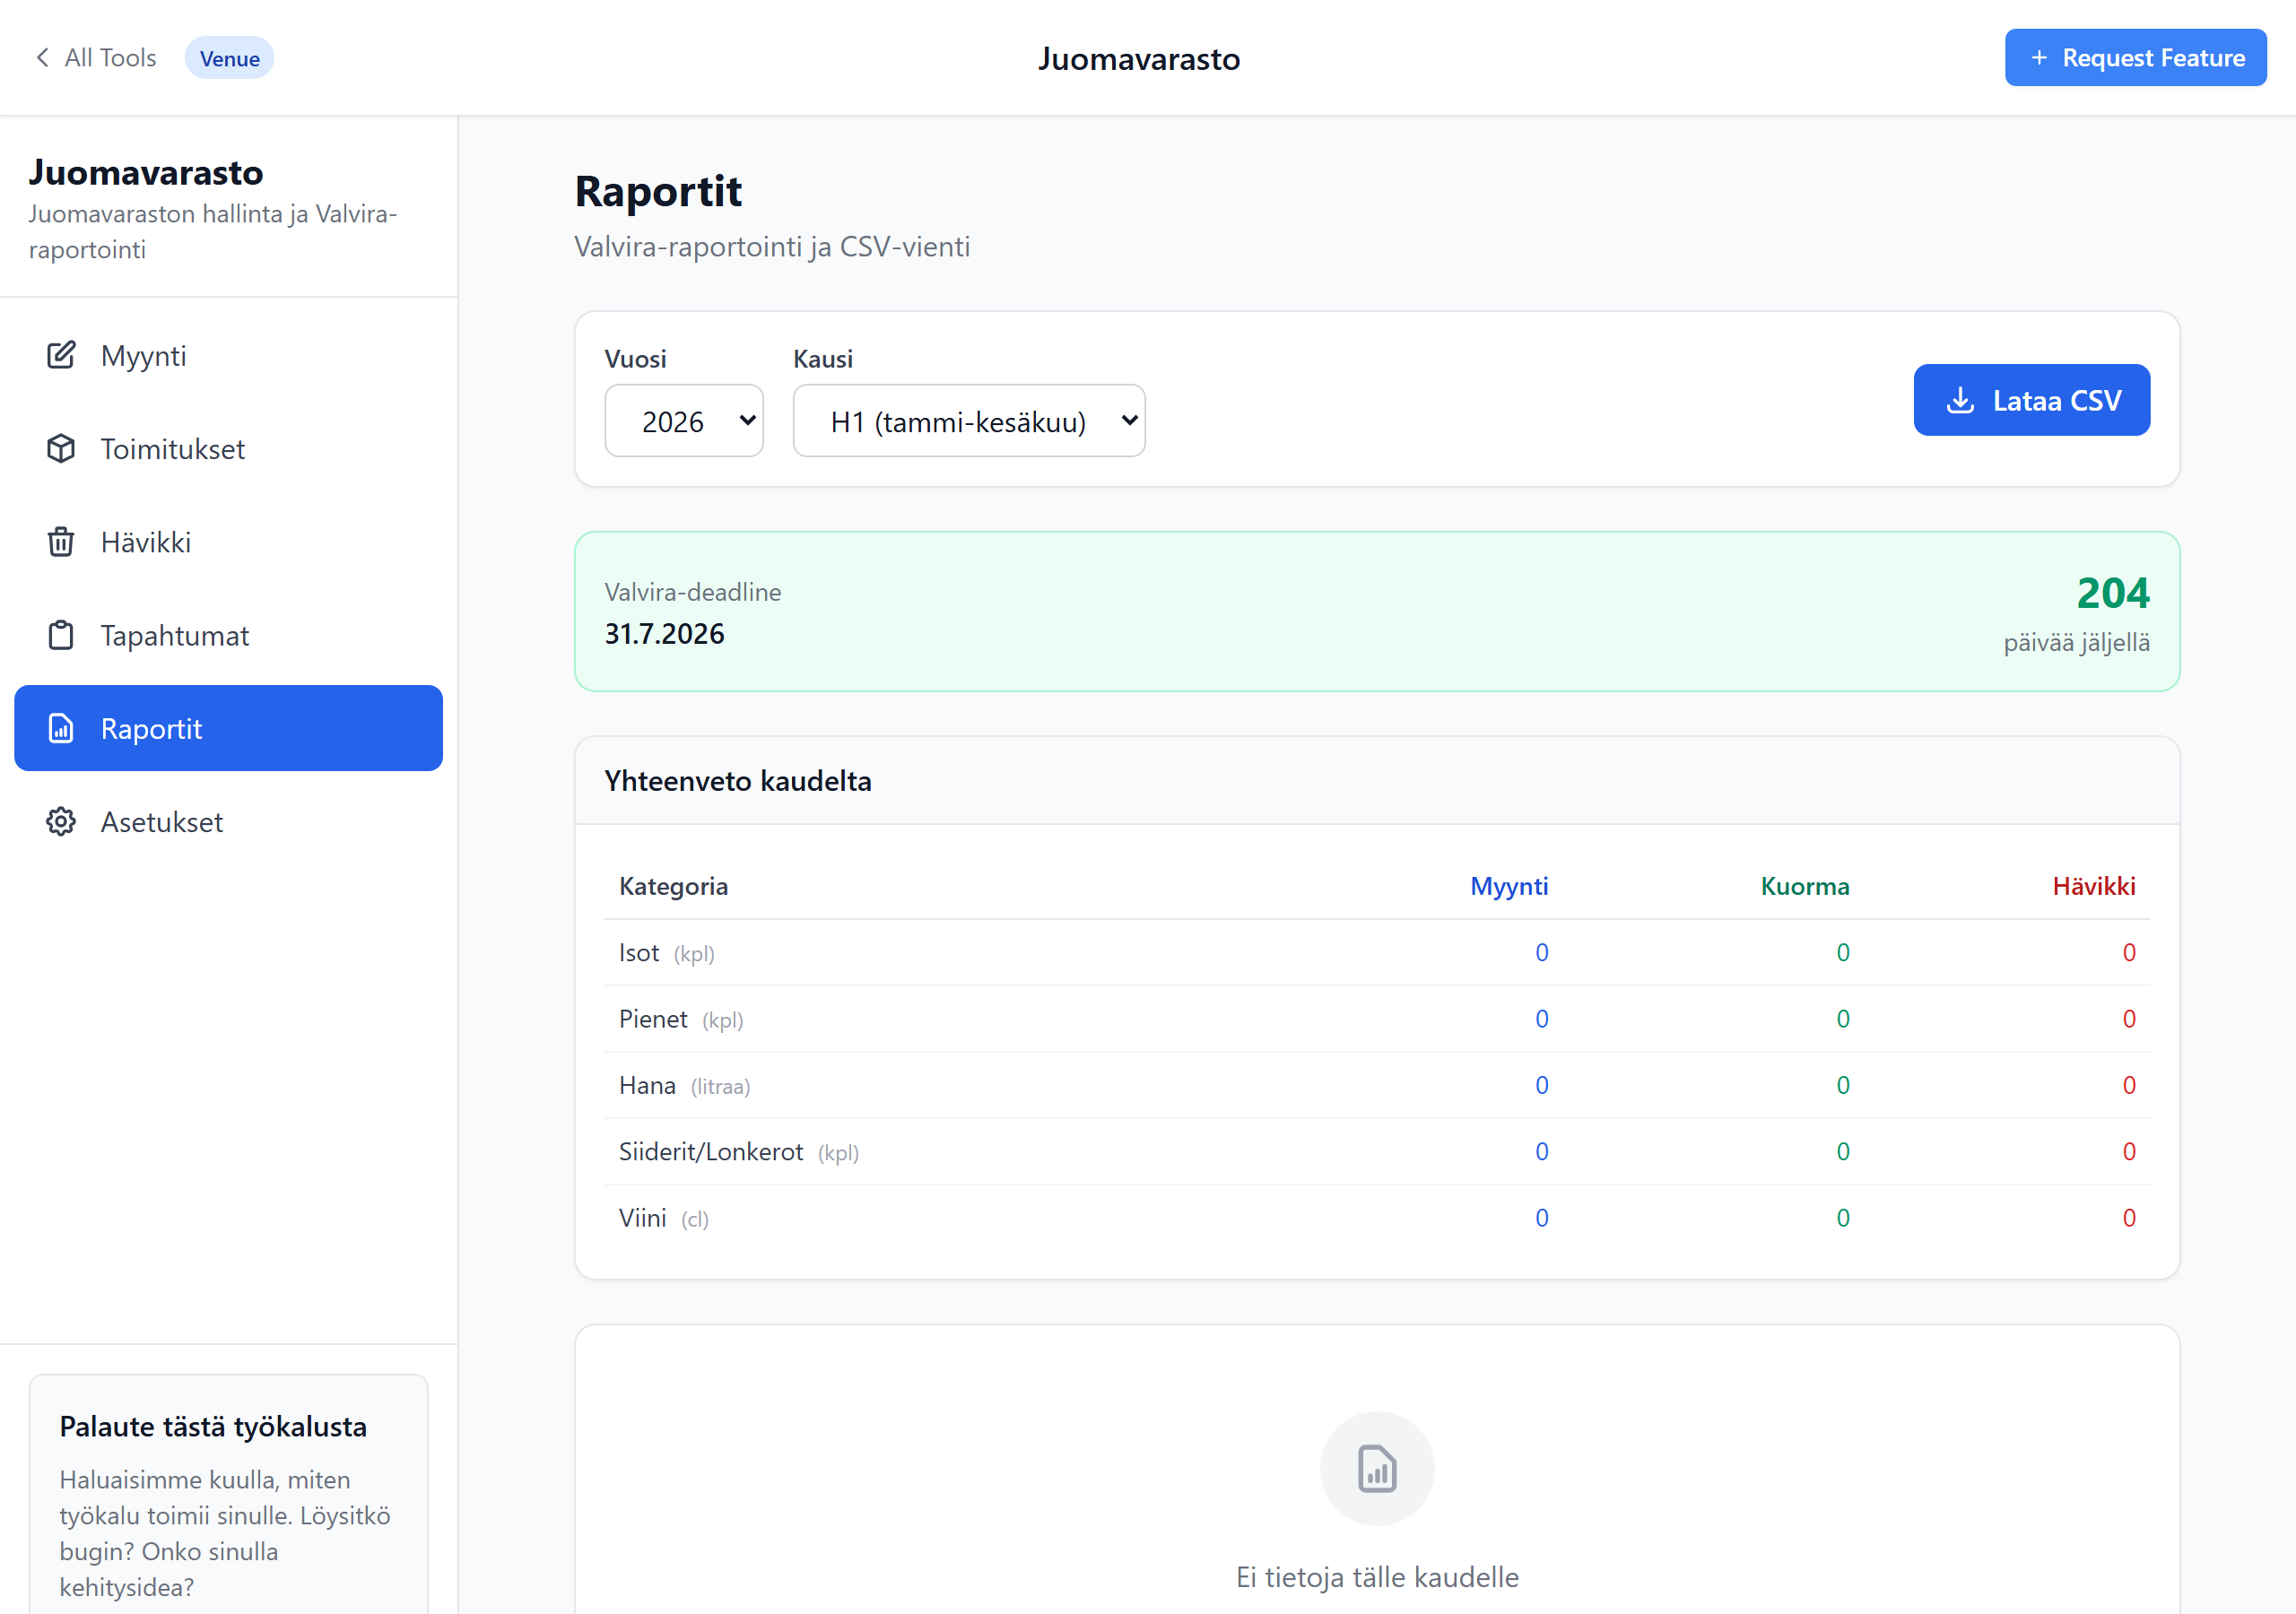Click the back chevron beside All Tools
Screen dimensions: 2296x1614
point(42,58)
